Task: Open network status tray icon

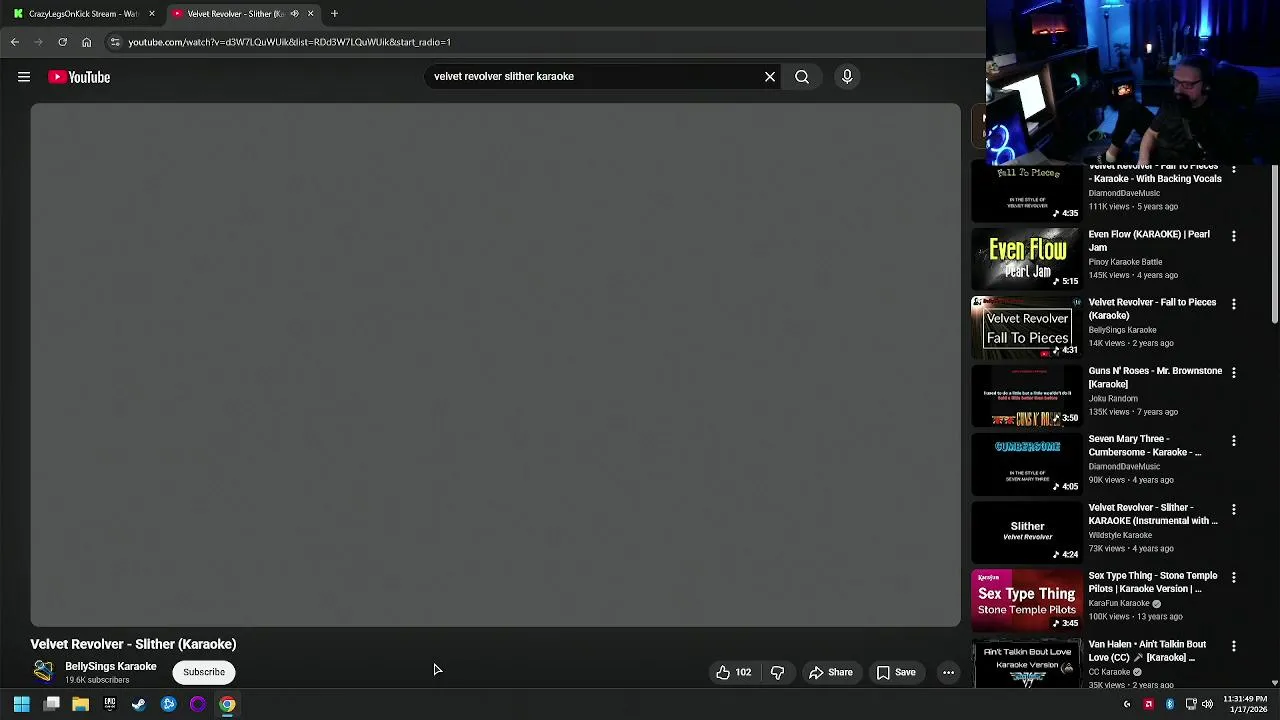Action: (x=1191, y=705)
